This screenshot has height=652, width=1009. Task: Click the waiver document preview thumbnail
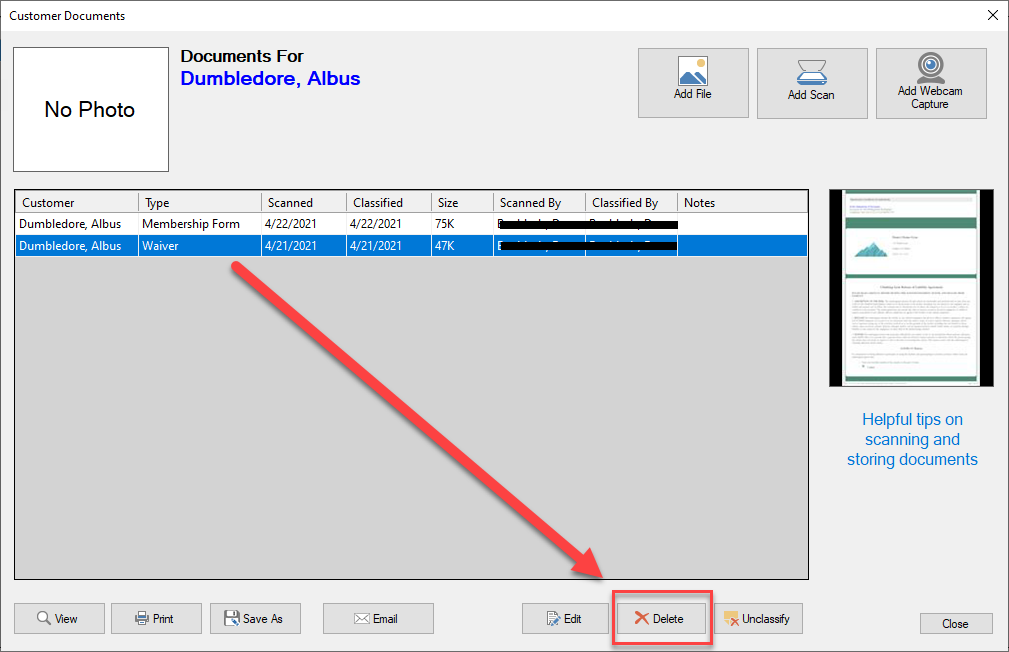[911, 288]
